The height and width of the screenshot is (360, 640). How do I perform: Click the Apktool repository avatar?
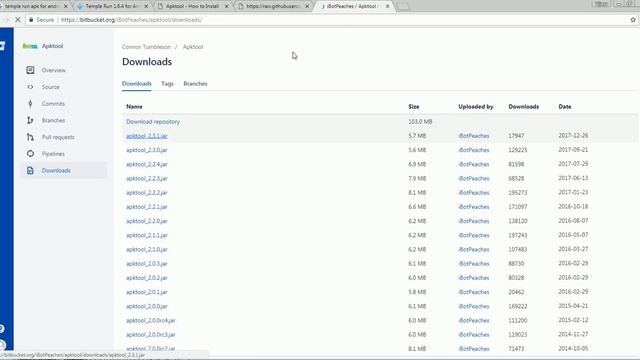point(30,46)
